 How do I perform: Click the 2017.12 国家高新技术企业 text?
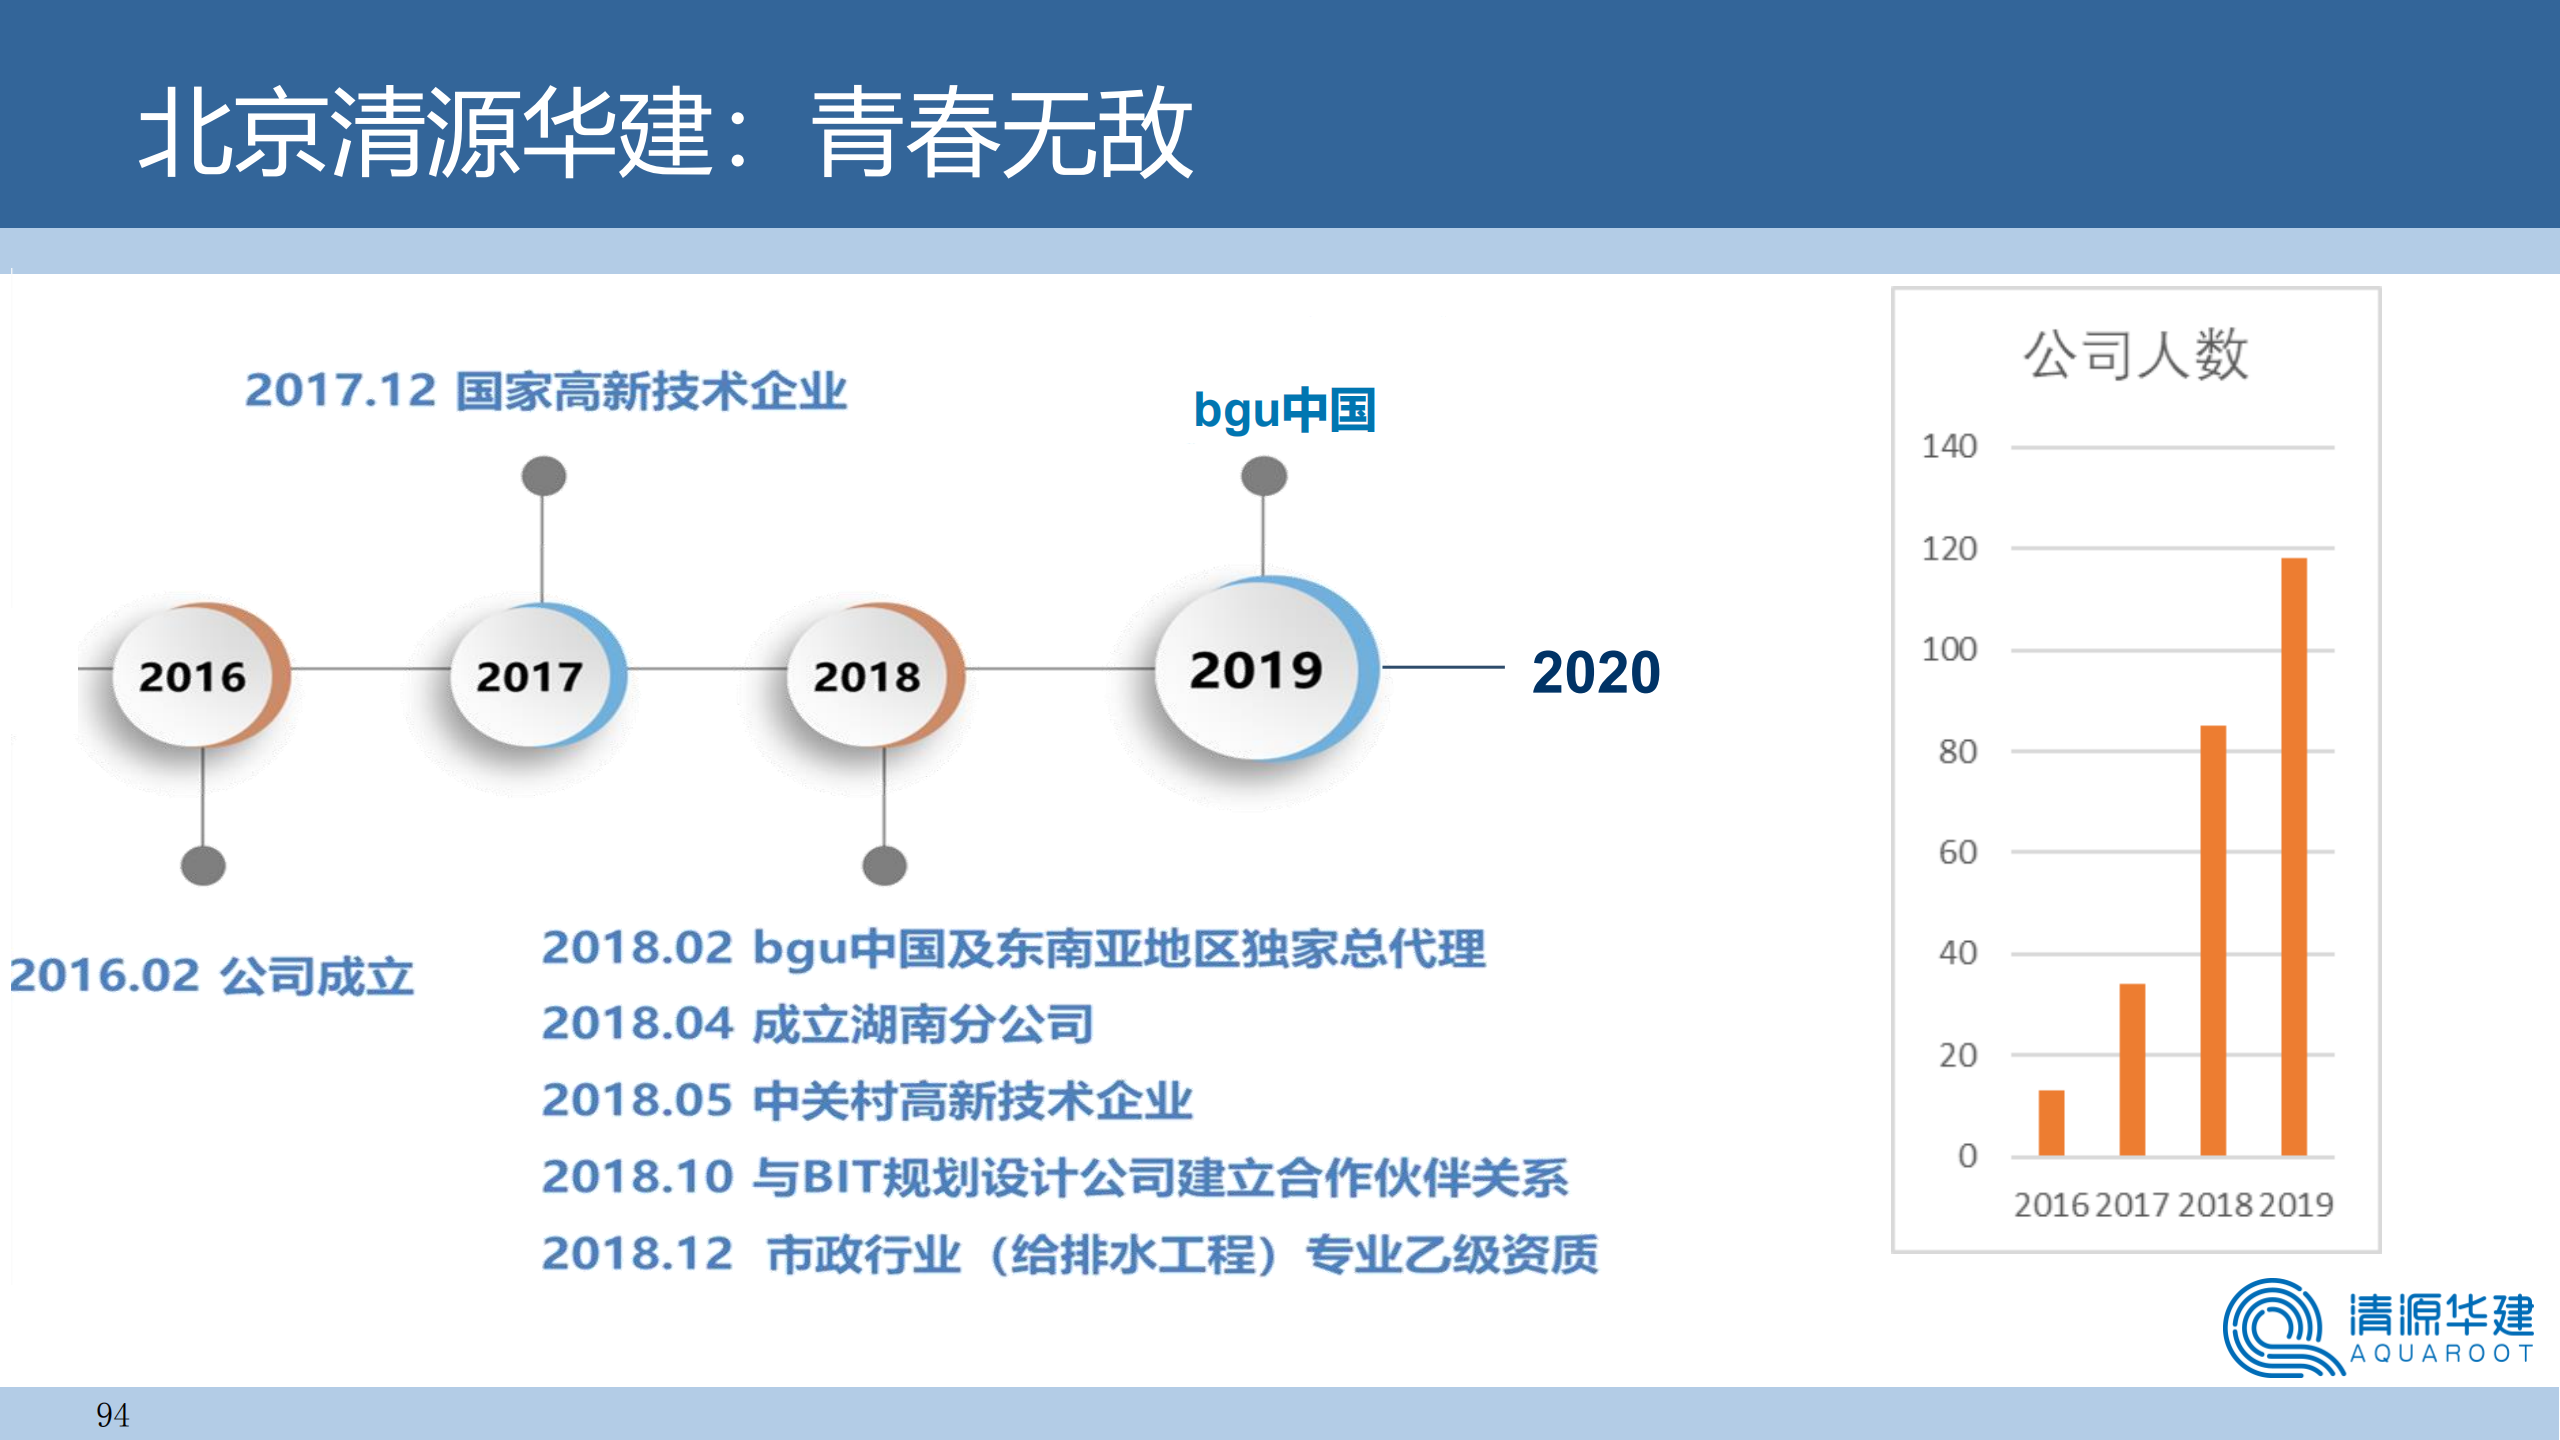point(546,390)
